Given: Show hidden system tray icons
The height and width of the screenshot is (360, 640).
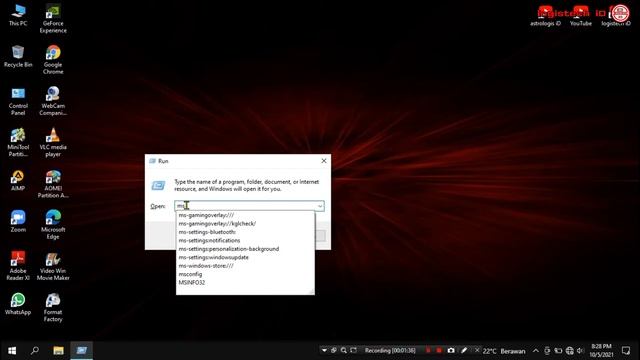Looking at the screenshot, I should (536, 351).
